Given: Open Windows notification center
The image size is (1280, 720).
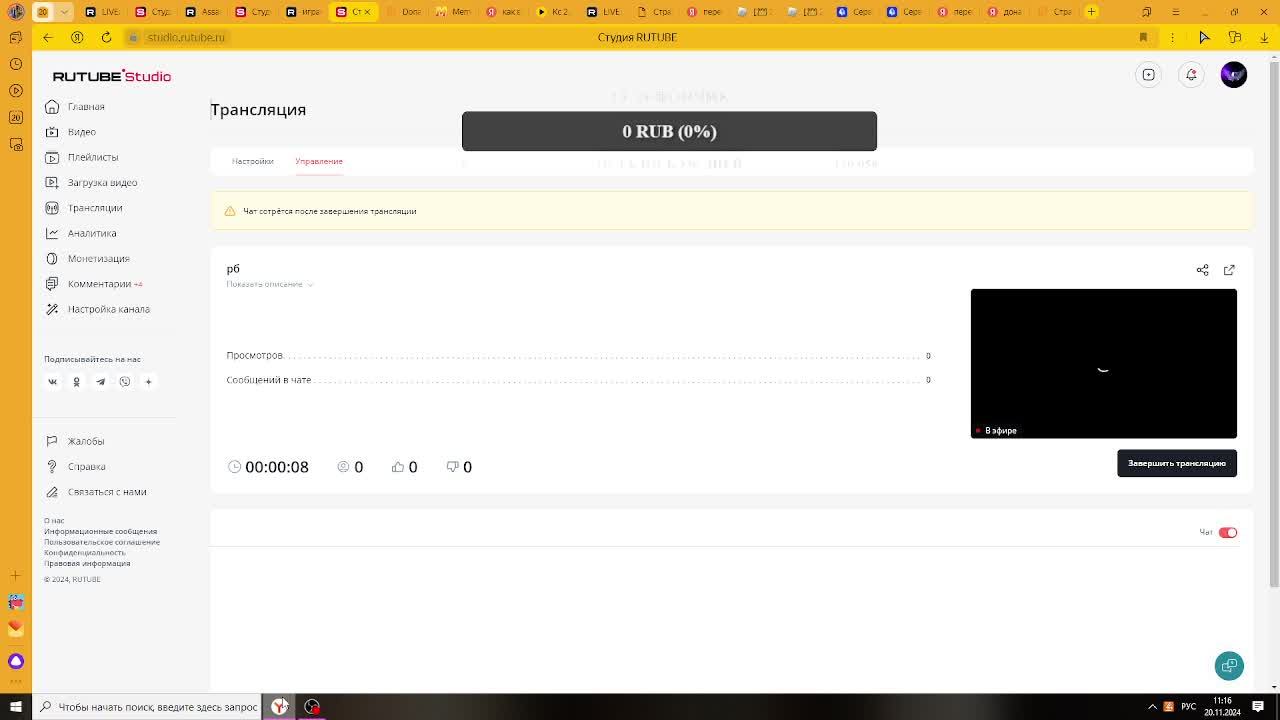Looking at the screenshot, I should [x=1258, y=707].
